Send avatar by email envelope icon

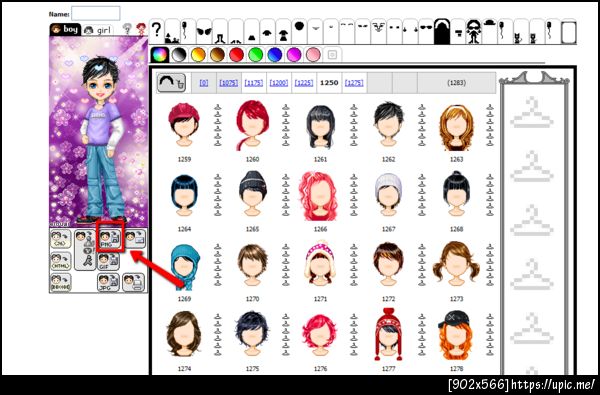click(x=135, y=238)
